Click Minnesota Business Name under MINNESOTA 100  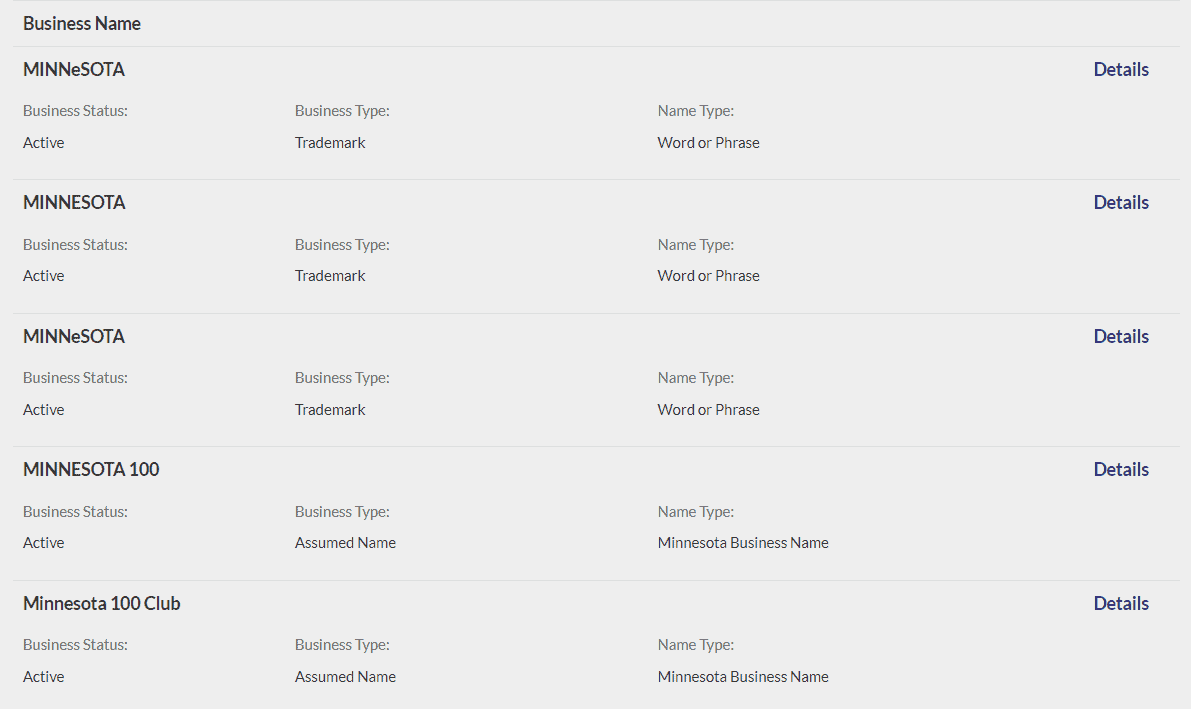[743, 543]
